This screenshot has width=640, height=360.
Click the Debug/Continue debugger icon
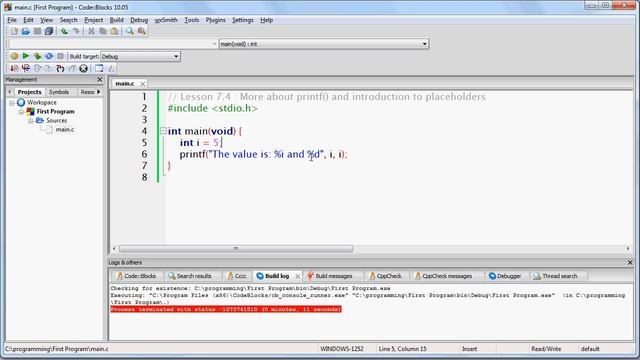coord(14,69)
